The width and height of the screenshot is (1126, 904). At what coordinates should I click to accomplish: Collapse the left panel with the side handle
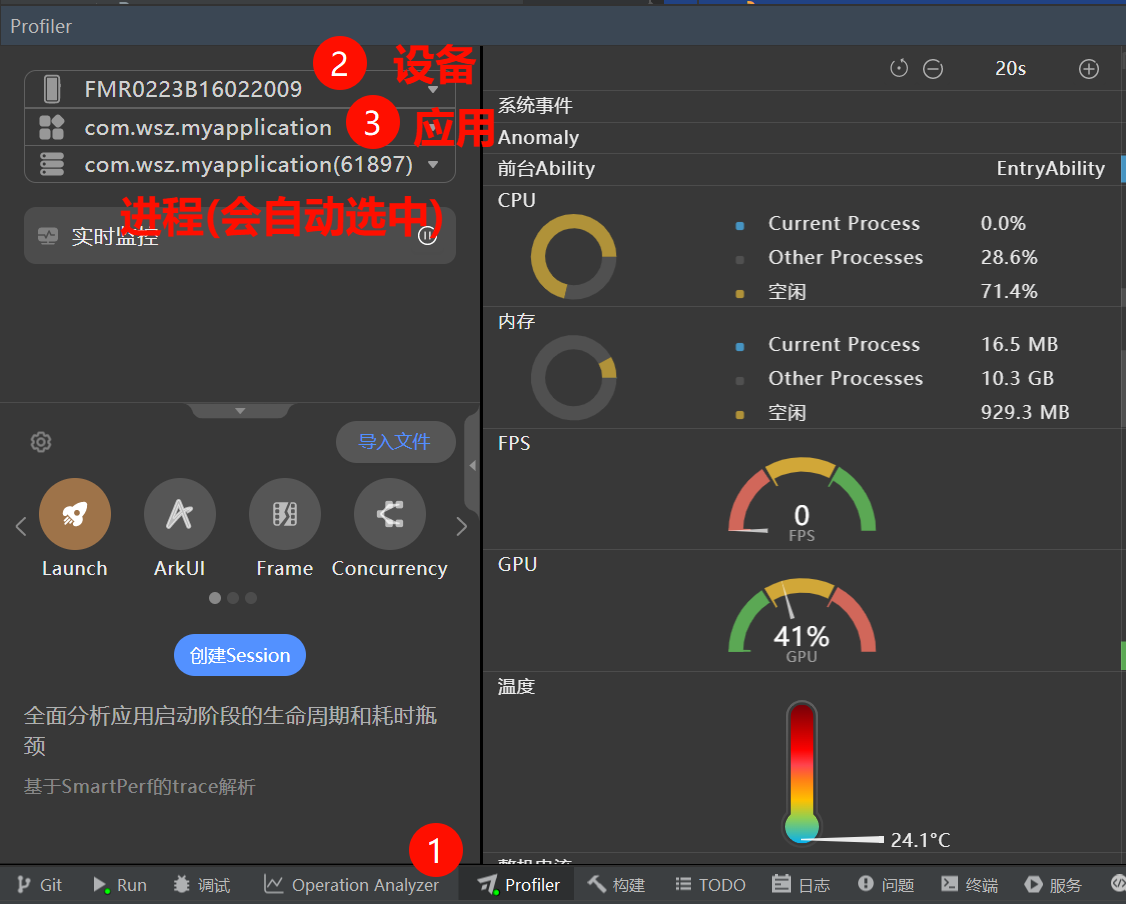(x=472, y=466)
